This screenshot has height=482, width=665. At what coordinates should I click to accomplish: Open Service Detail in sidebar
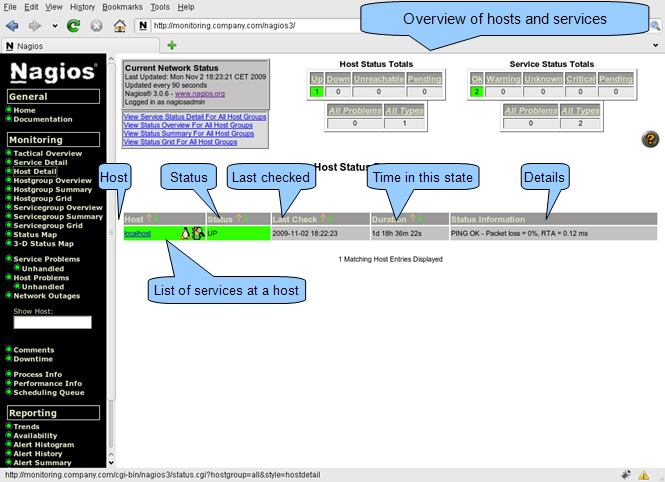click(x=40, y=162)
